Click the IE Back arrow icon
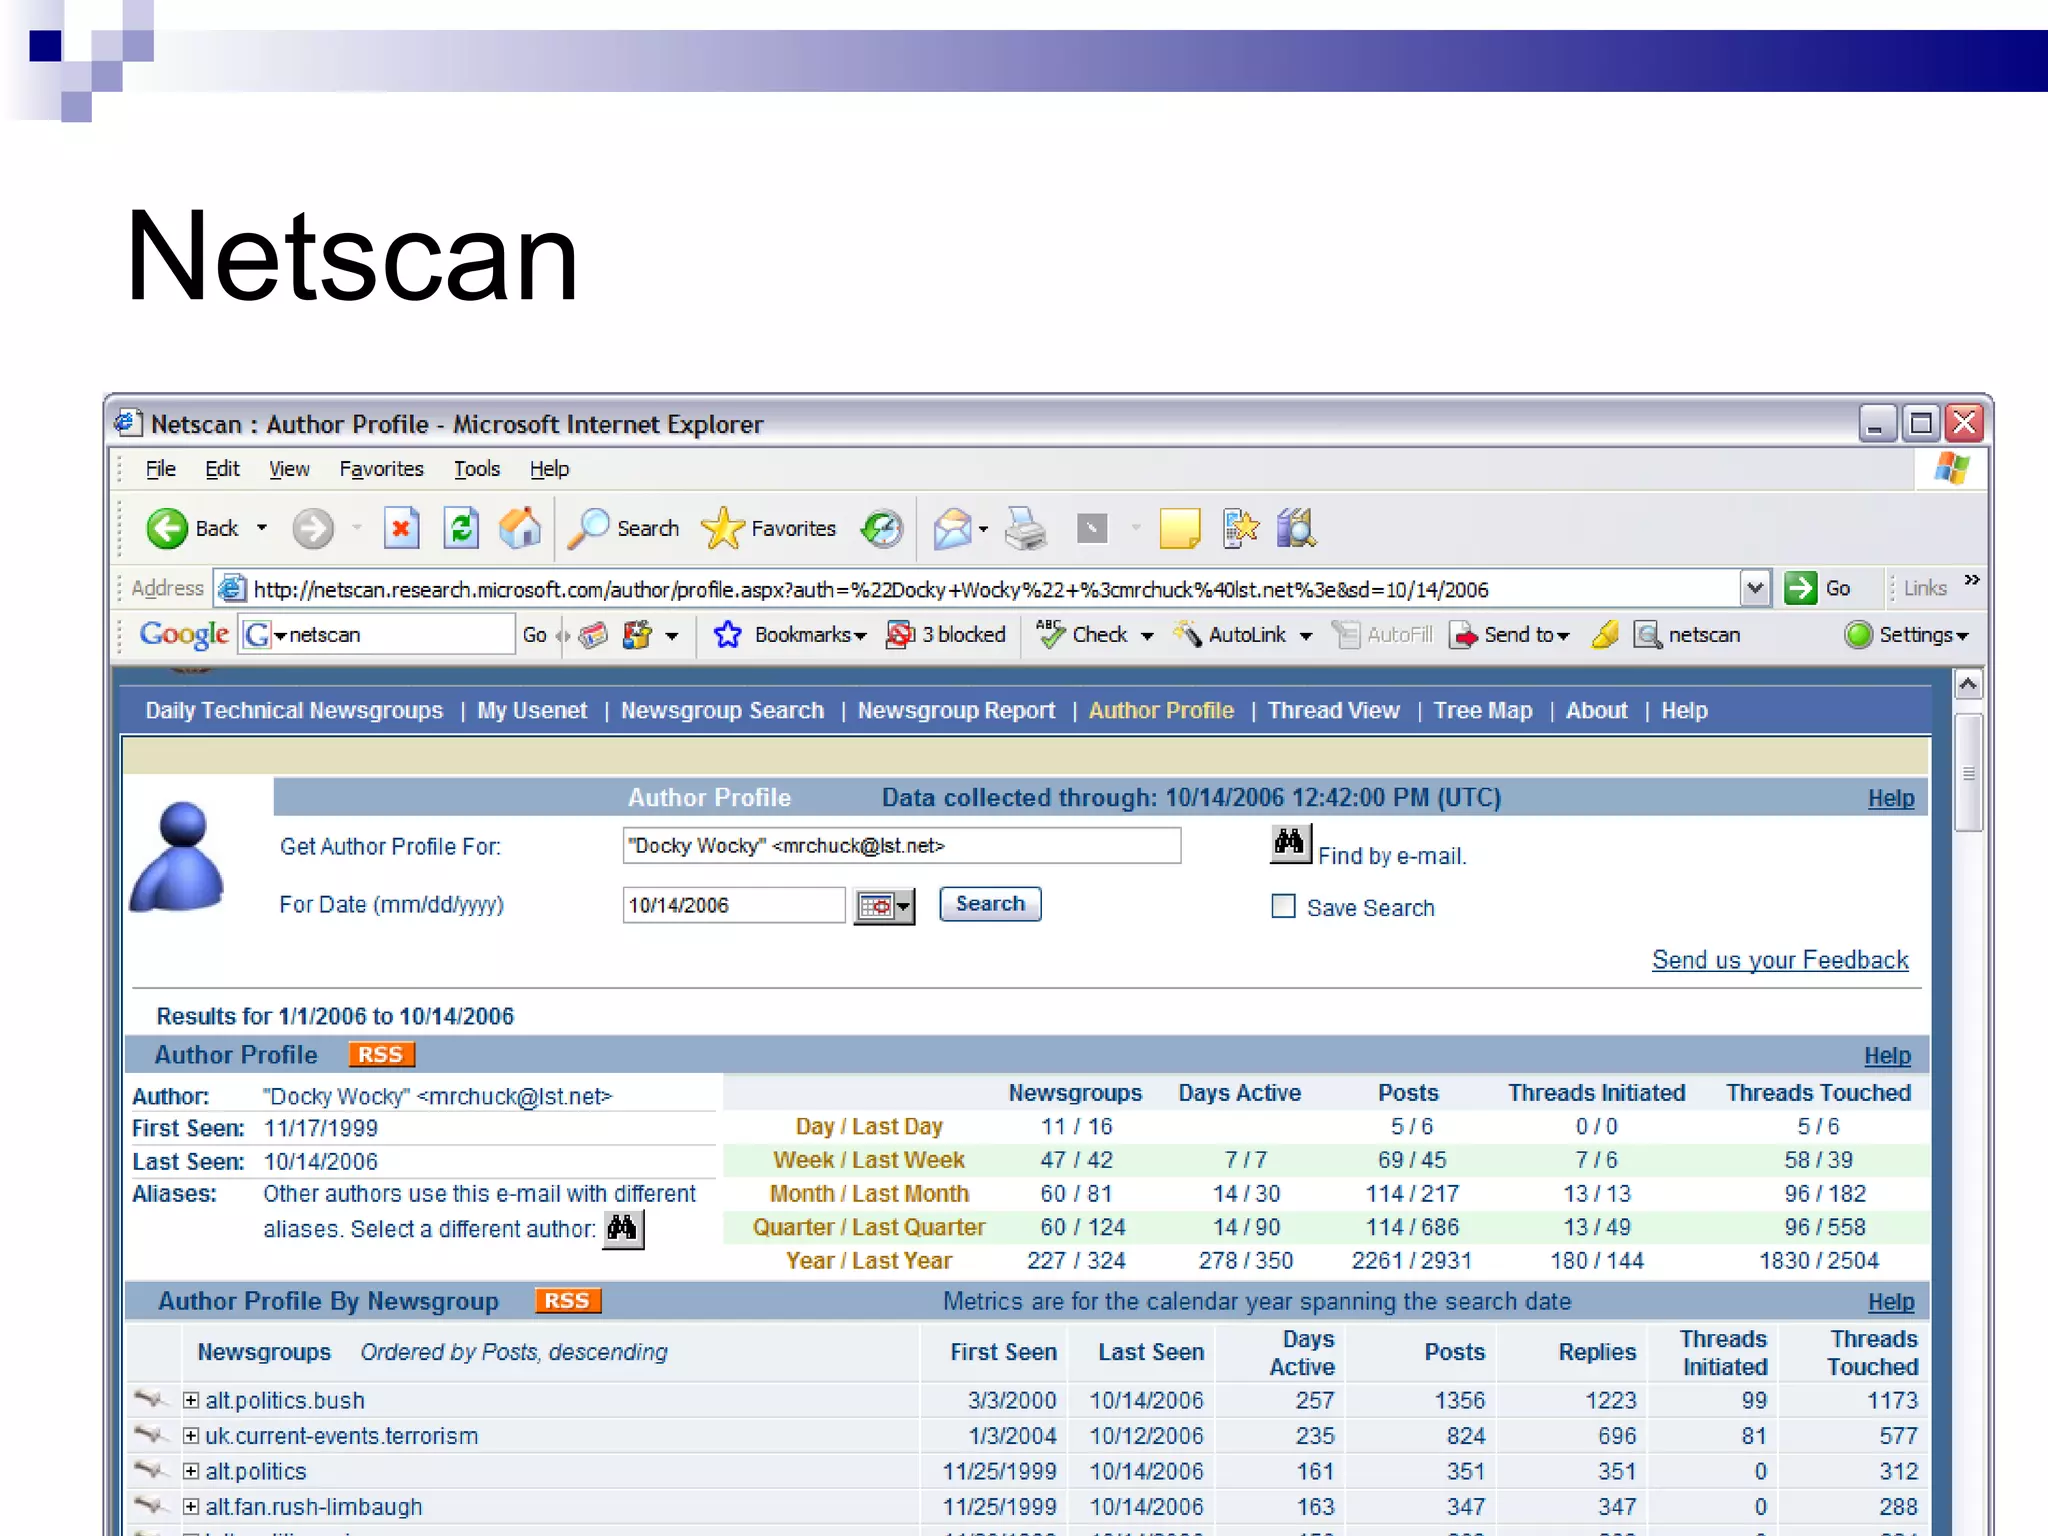Image resolution: width=2048 pixels, height=1536 pixels. coord(166,528)
